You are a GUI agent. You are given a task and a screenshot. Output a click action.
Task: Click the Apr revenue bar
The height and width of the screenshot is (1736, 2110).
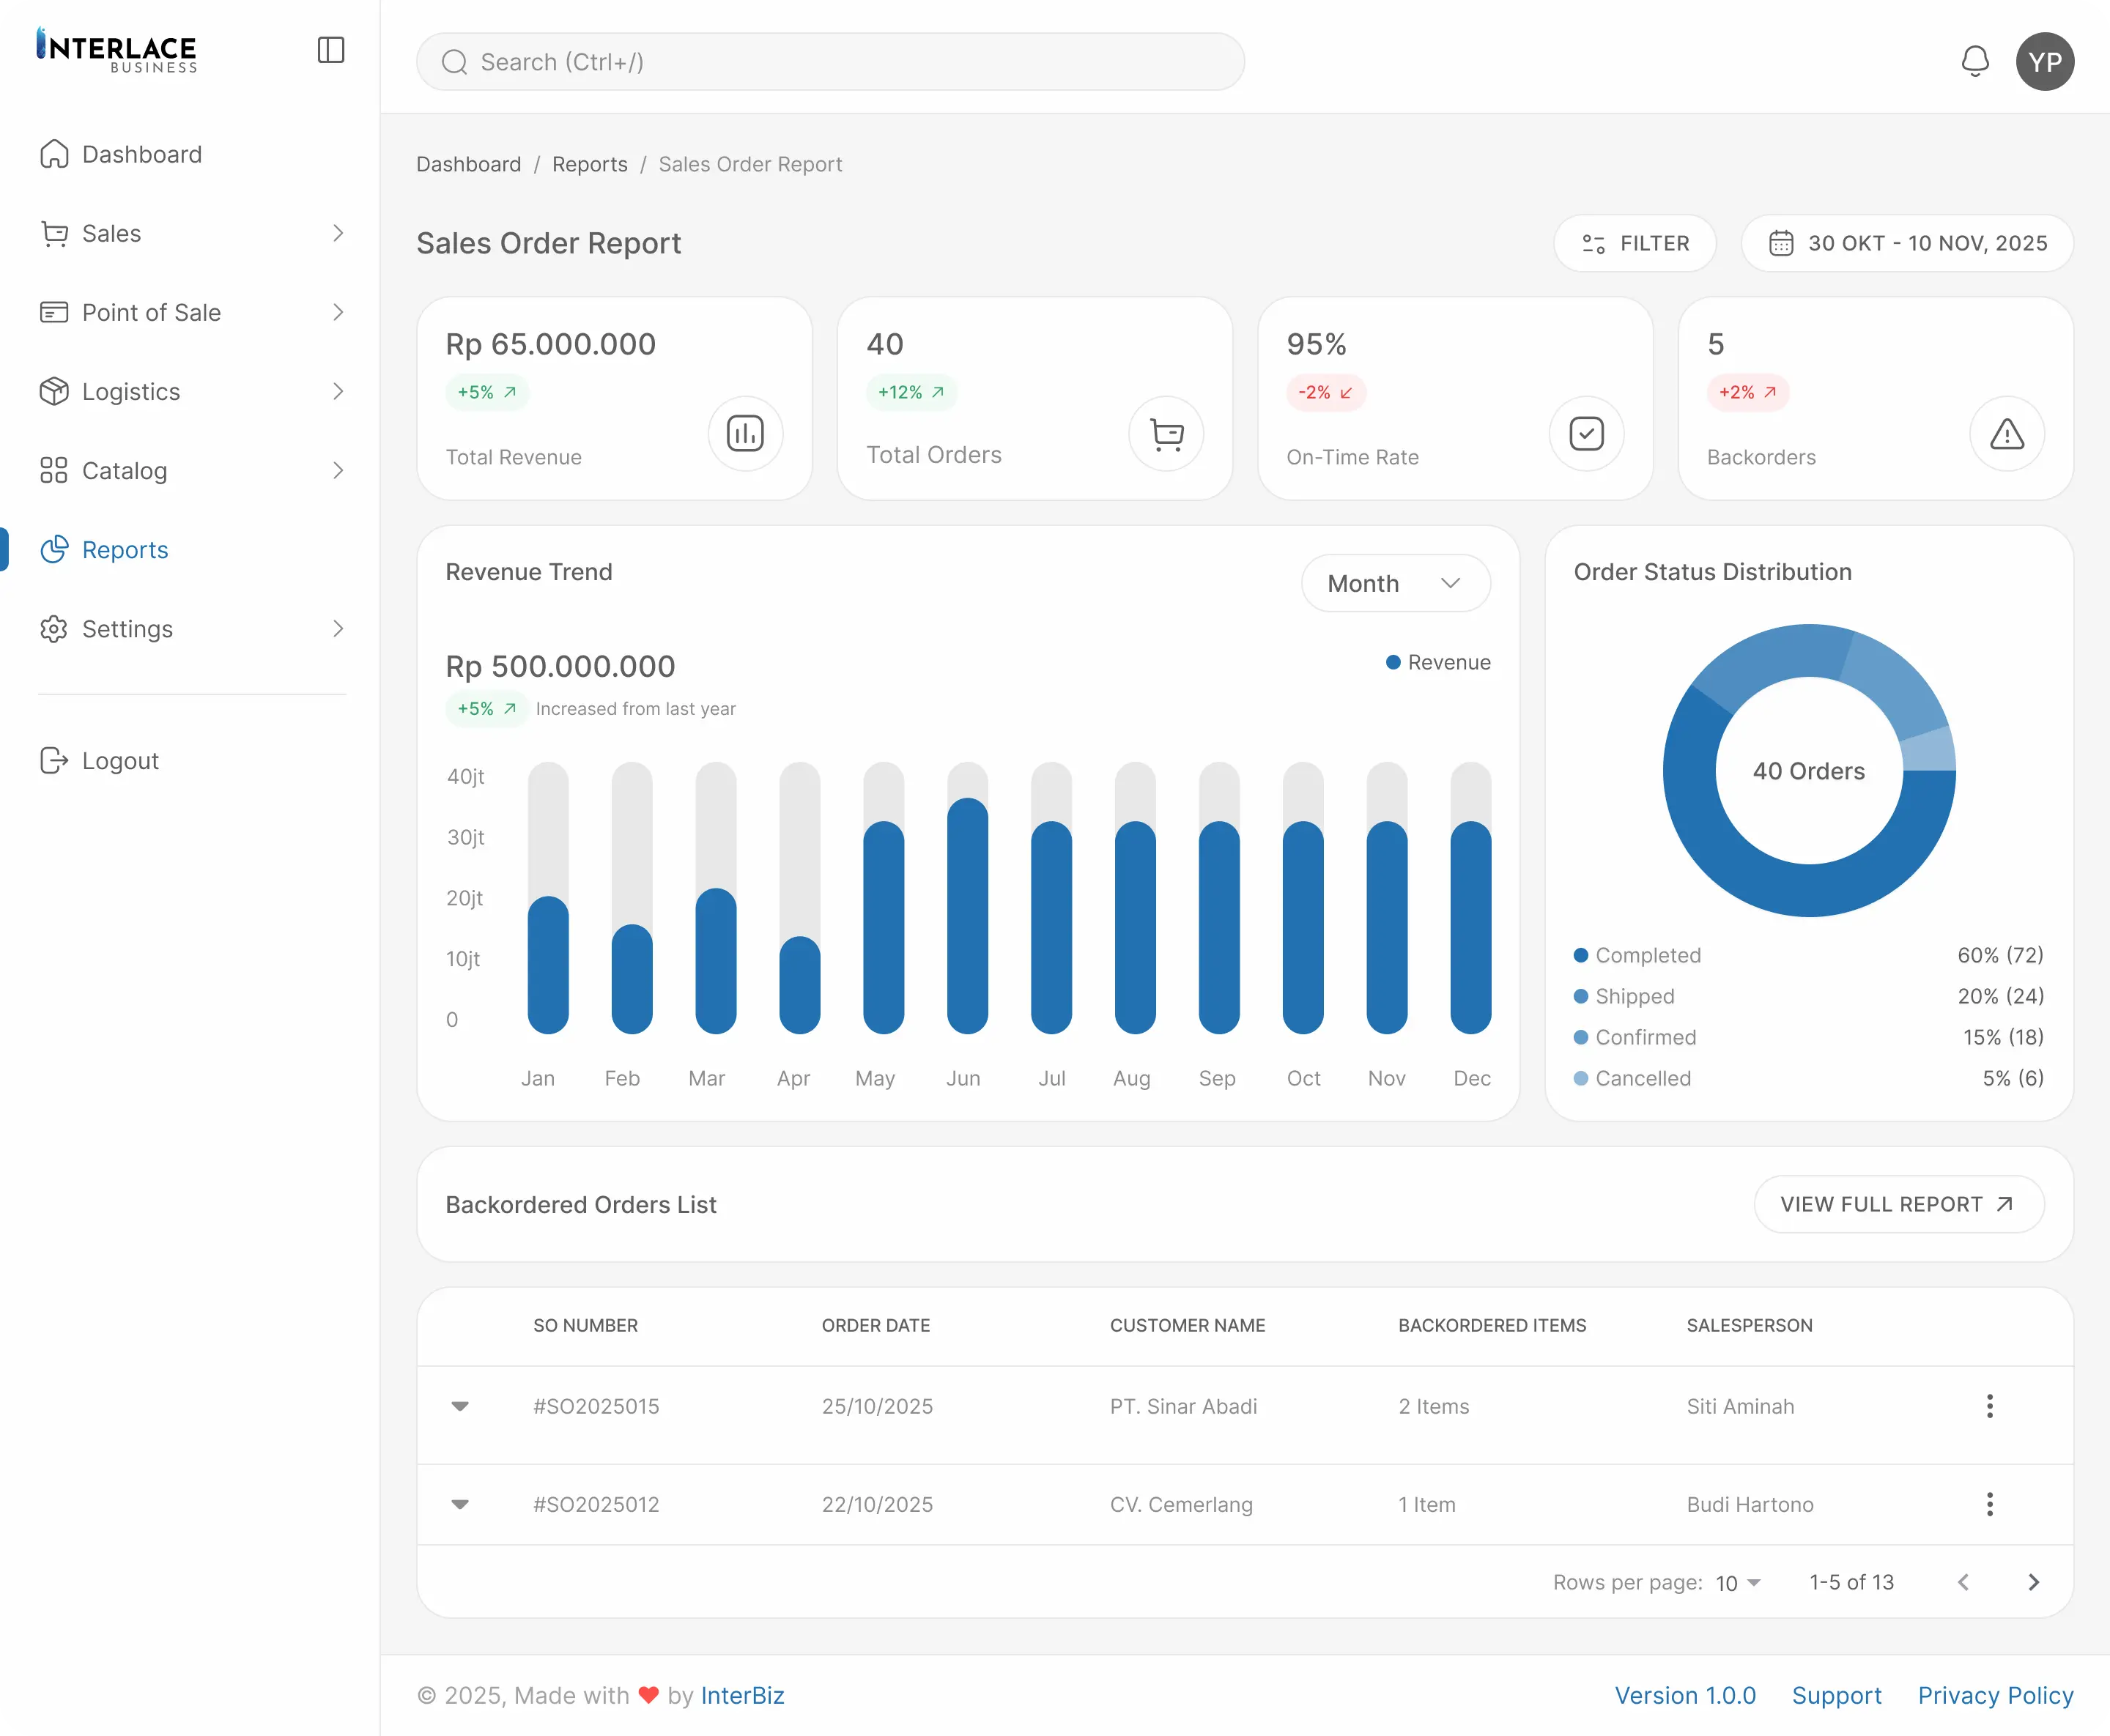(x=799, y=985)
